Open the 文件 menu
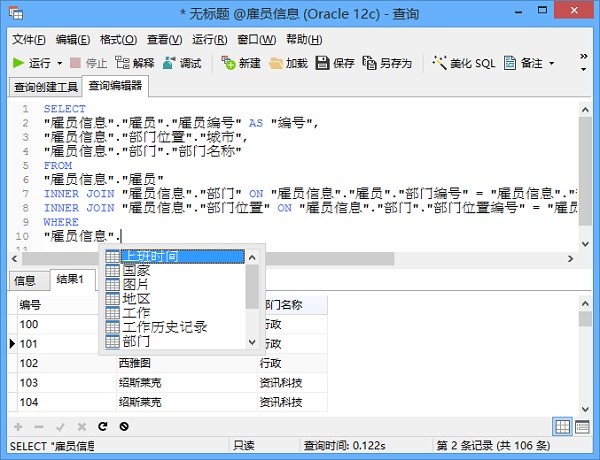The width and height of the screenshot is (600, 460). pos(29,39)
